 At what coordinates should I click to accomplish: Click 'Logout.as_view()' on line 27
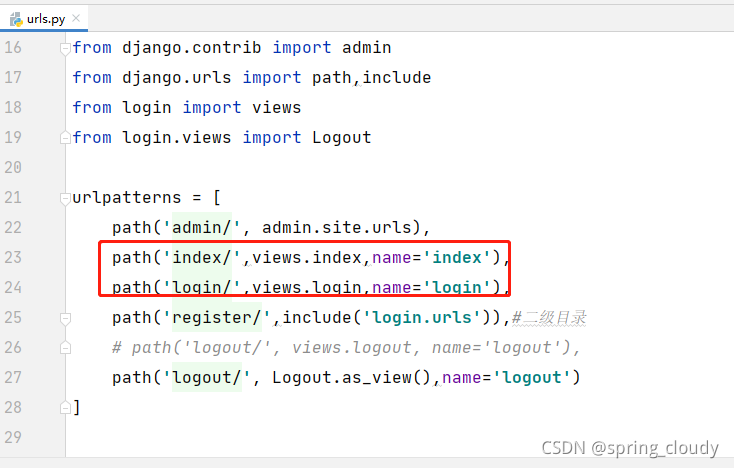tap(352, 378)
